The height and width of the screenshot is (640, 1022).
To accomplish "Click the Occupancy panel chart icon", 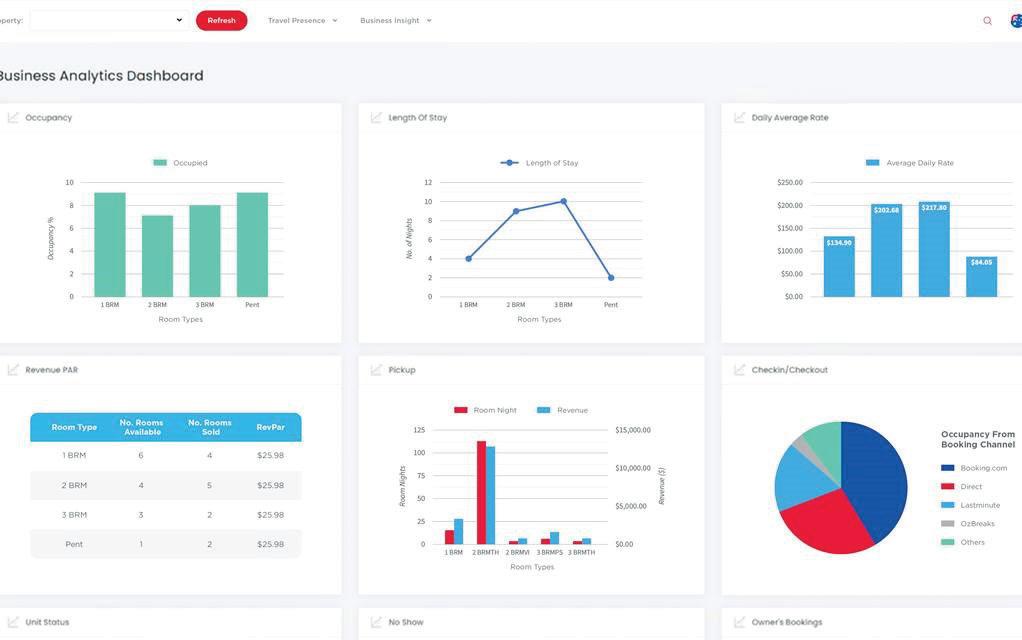I will 13,117.
